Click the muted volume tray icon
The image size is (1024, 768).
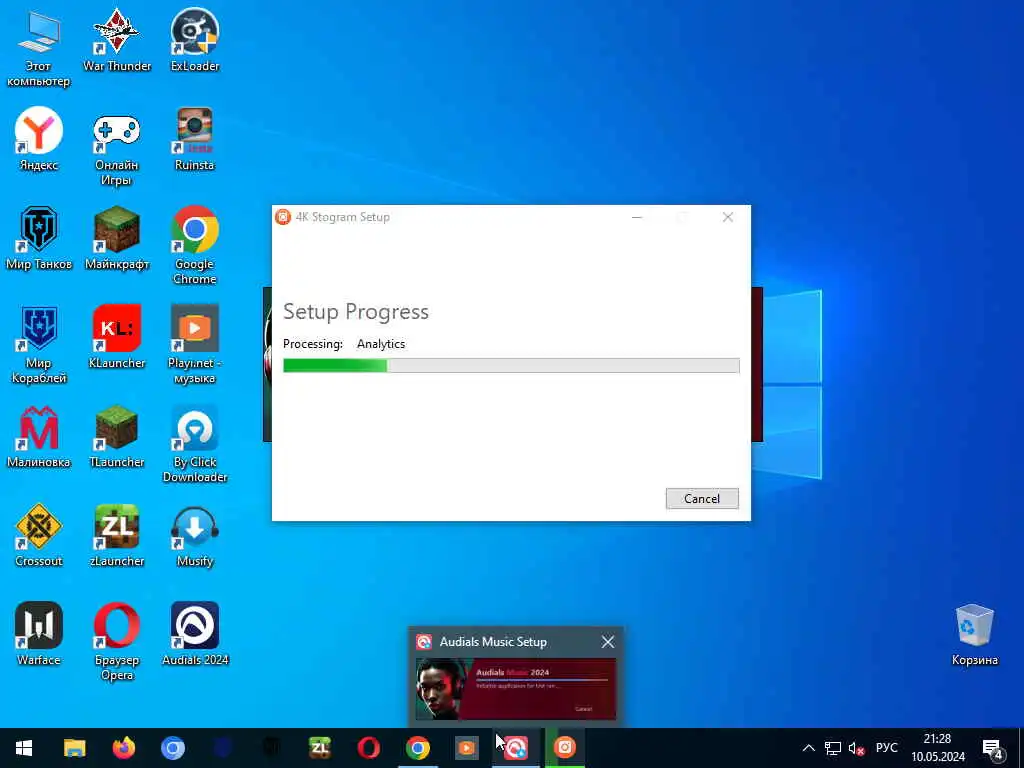point(856,748)
